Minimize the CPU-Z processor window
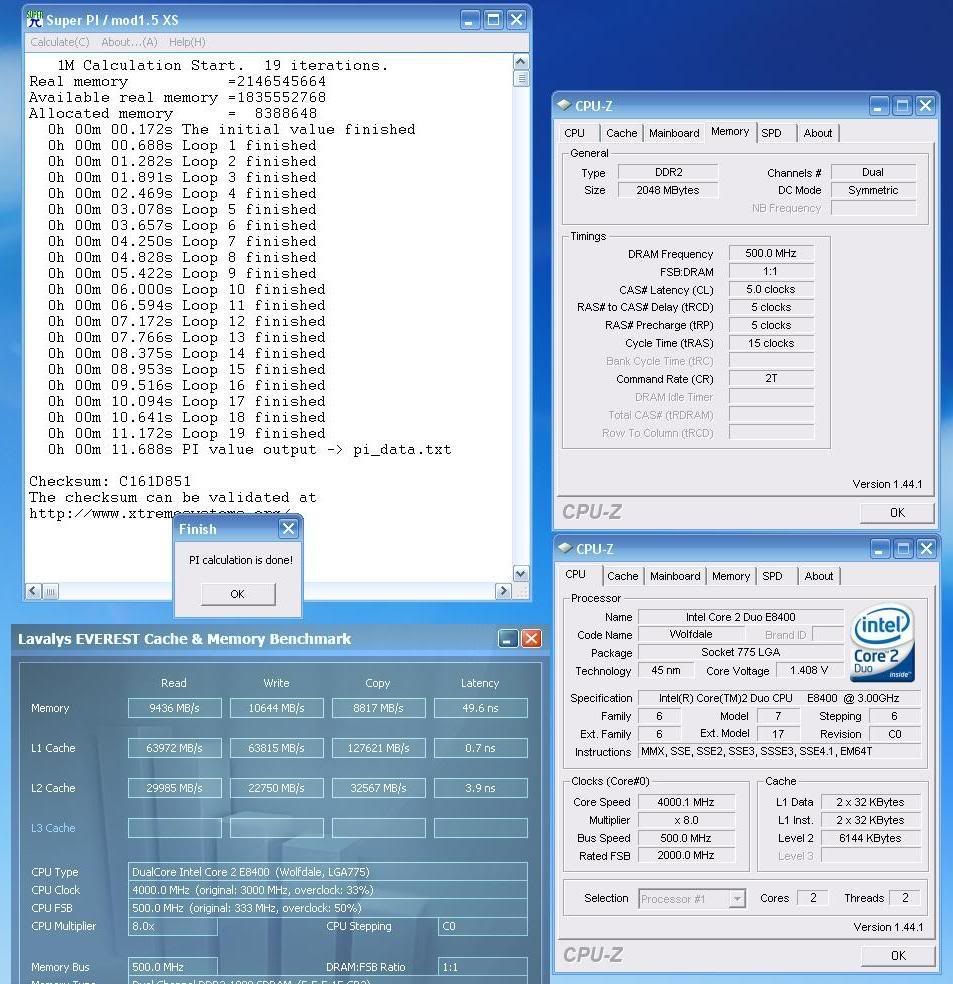Viewport: 953px width, 984px height. (880, 548)
